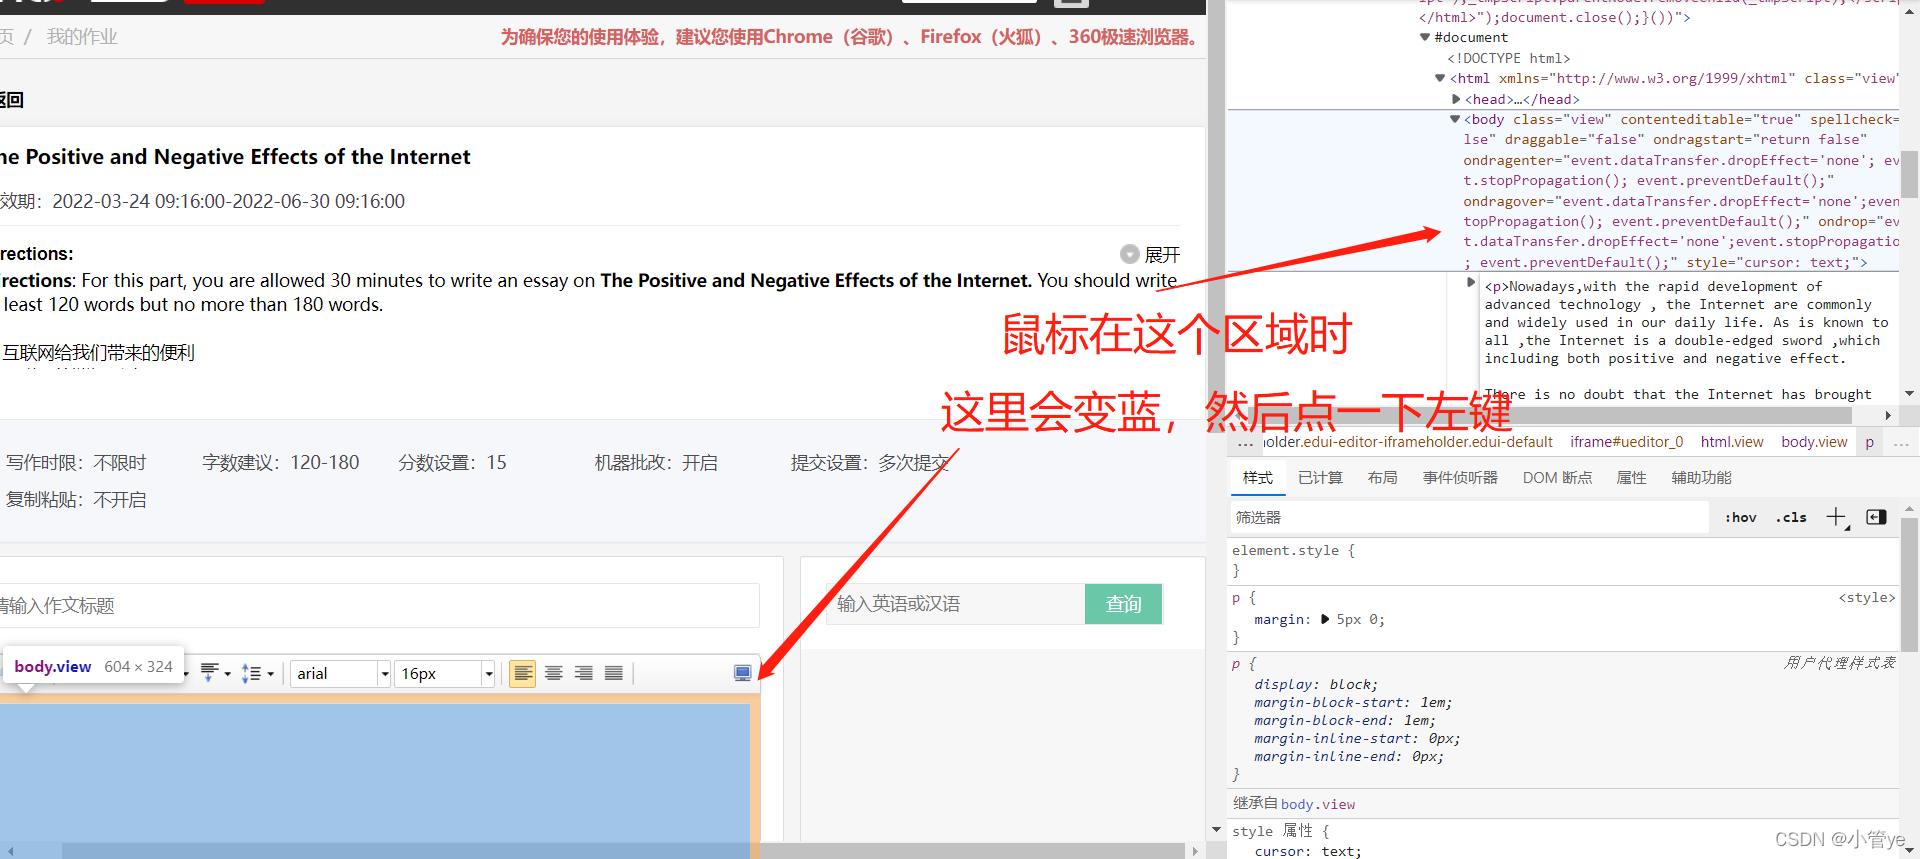The image size is (1920, 859).
Task: Switch to the 已计算 tab
Action: tap(1320, 478)
